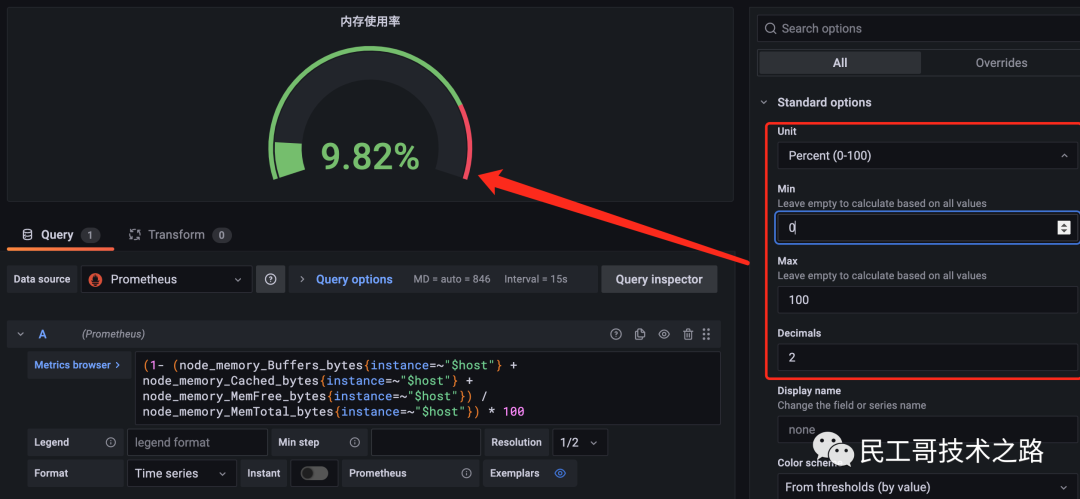
Task: Click the Max input field showing 100
Action: (x=927, y=300)
